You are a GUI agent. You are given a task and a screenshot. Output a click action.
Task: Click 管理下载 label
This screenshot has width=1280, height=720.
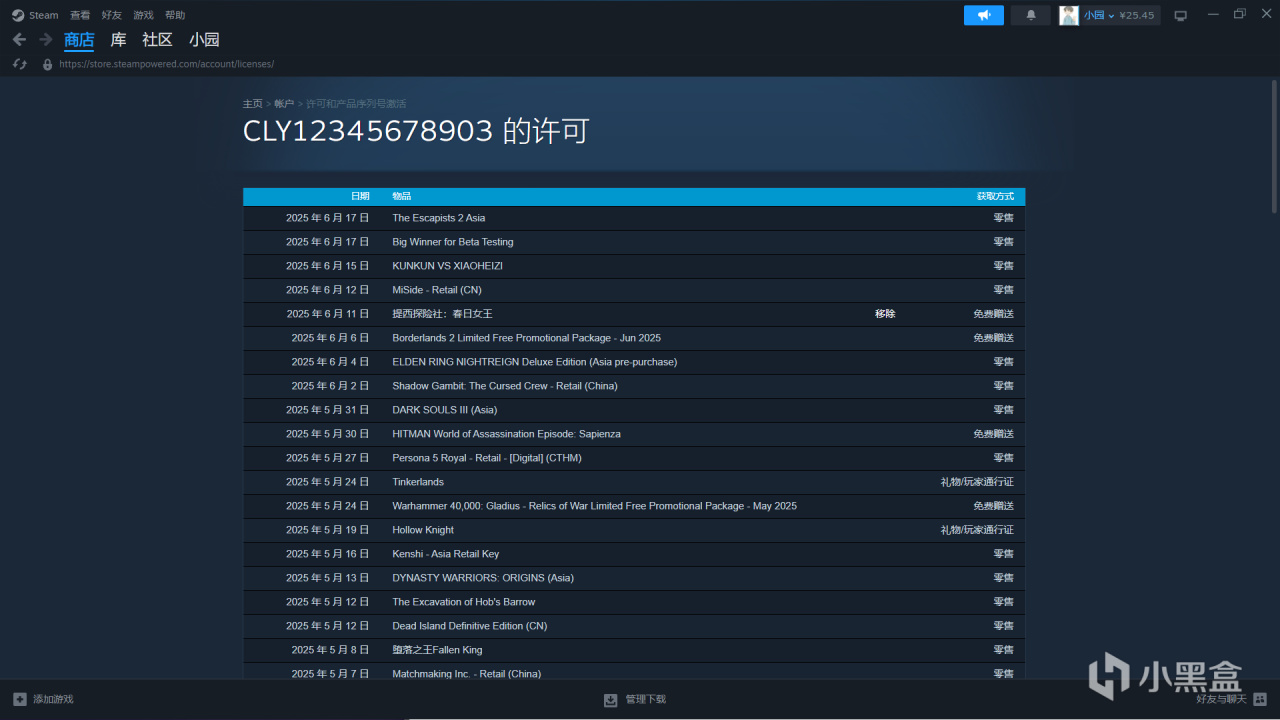click(646, 699)
